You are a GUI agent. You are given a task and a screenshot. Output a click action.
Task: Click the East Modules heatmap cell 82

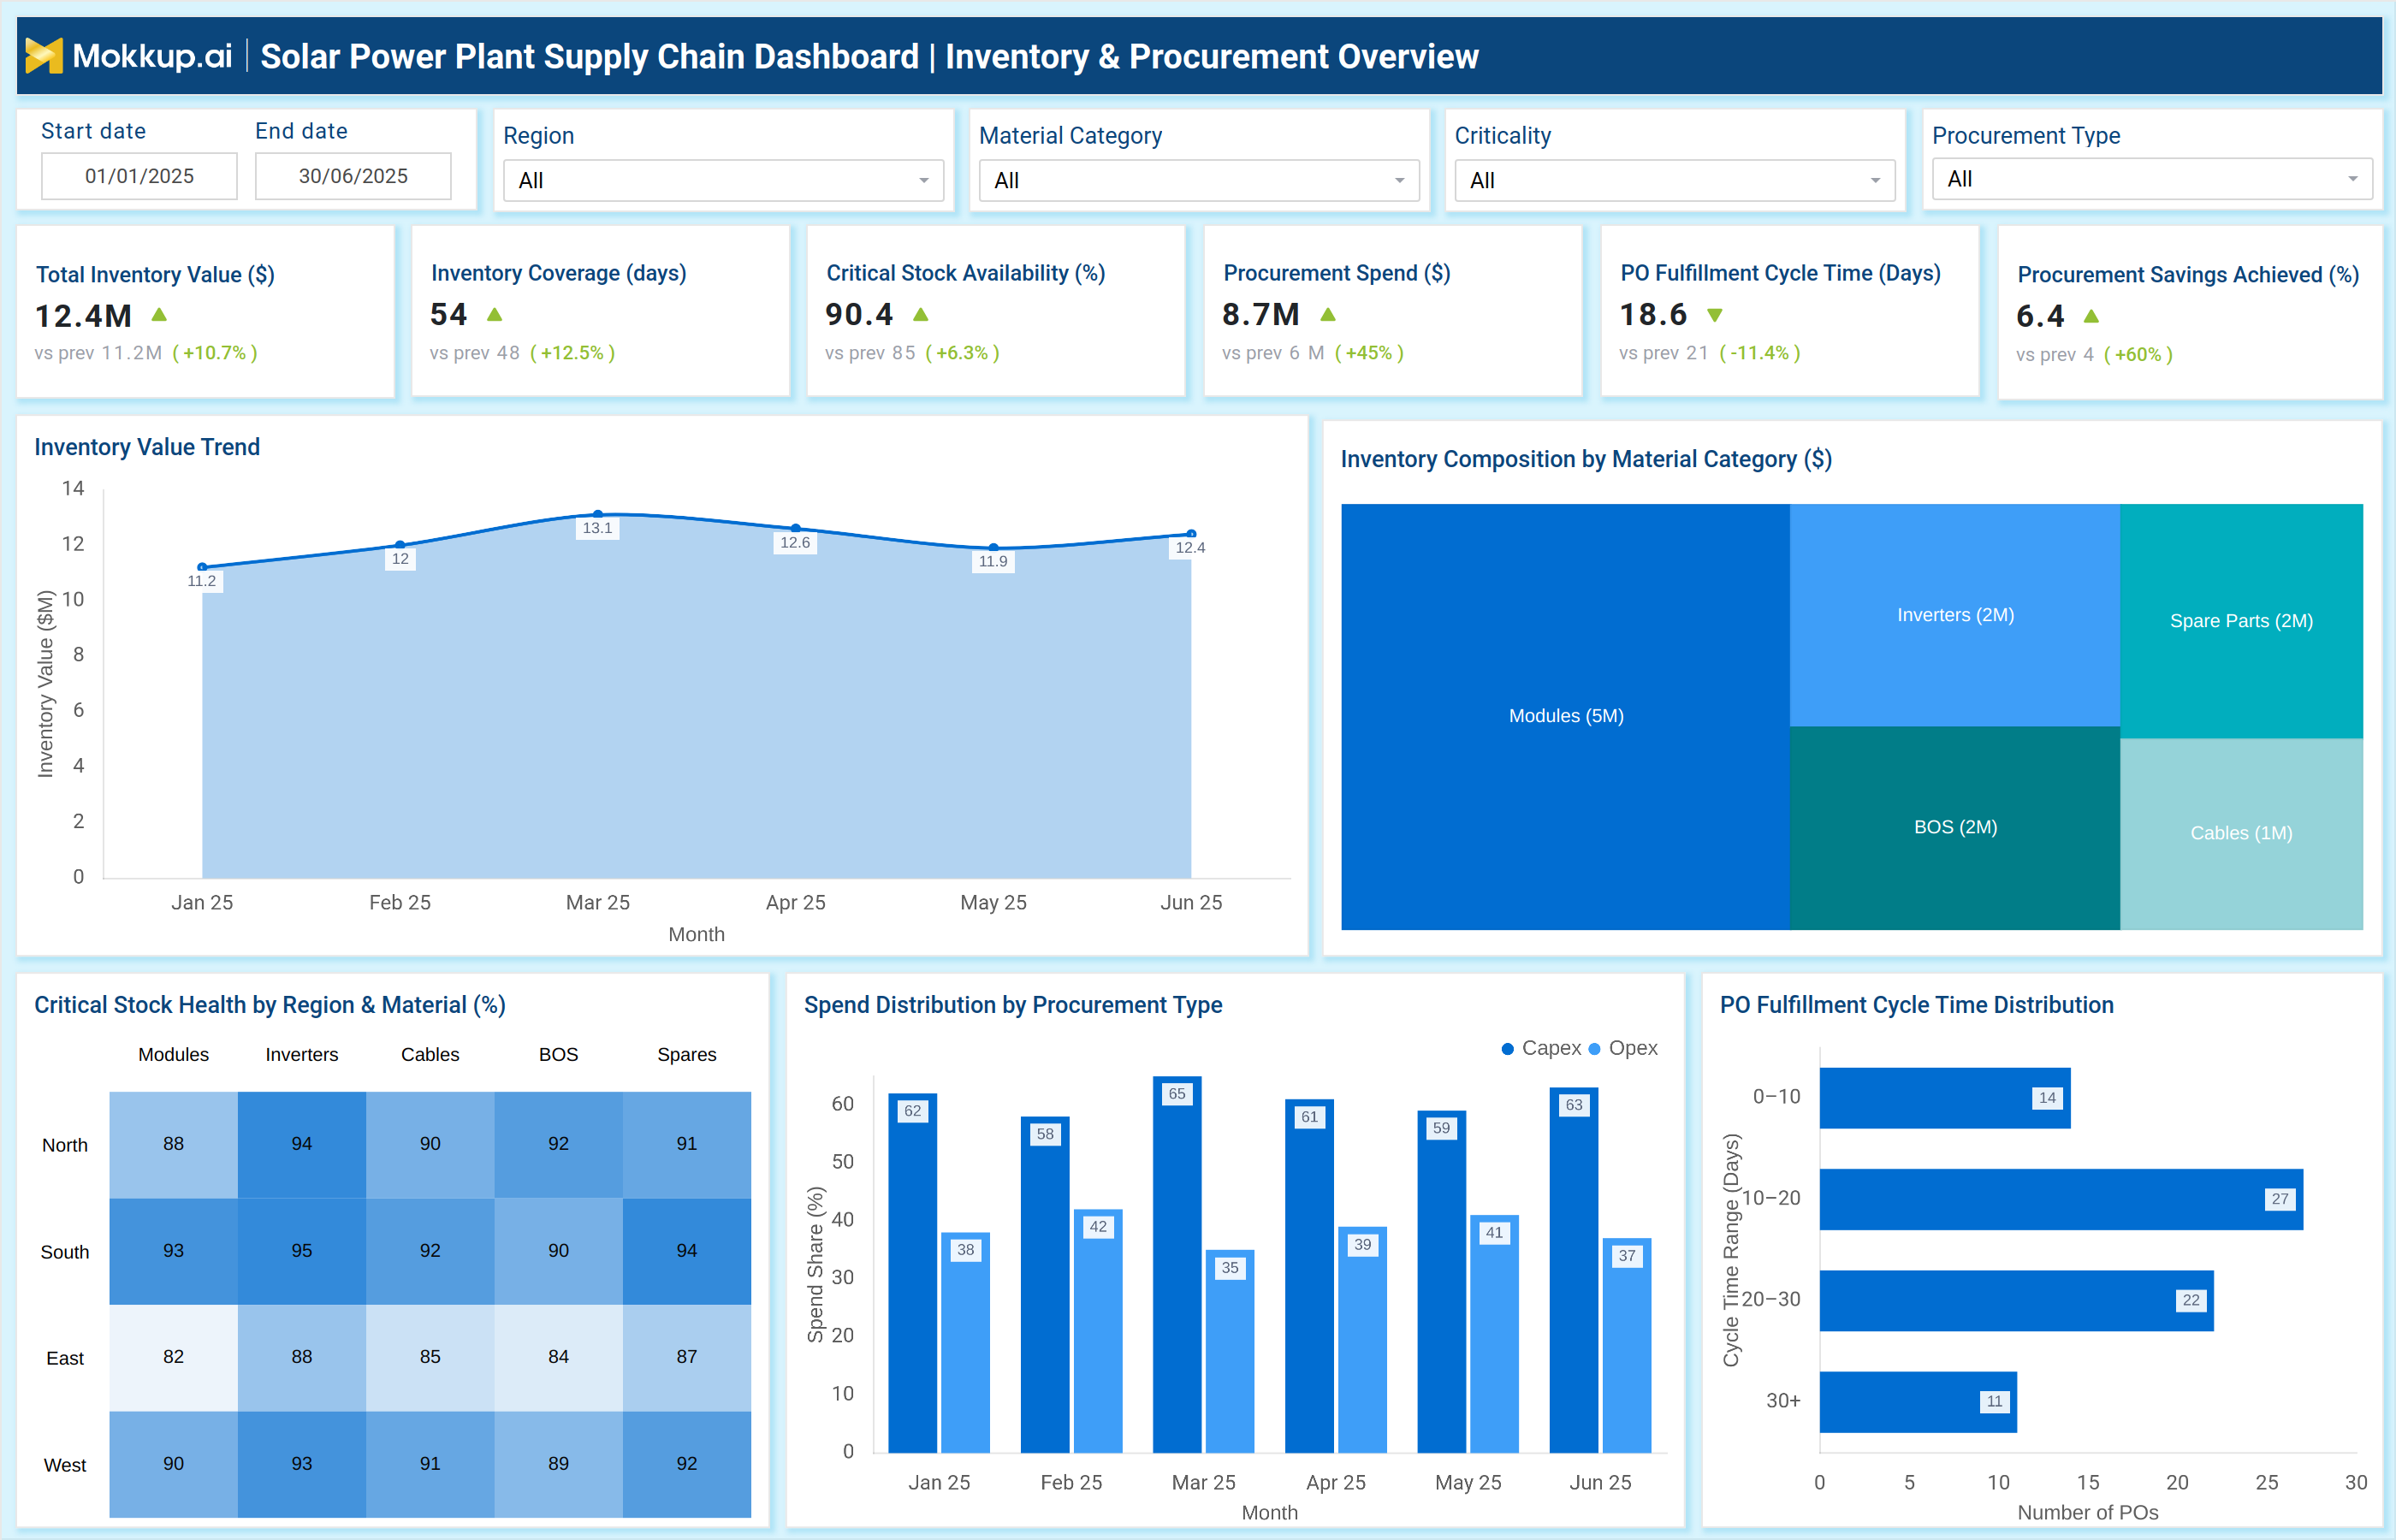click(173, 1357)
